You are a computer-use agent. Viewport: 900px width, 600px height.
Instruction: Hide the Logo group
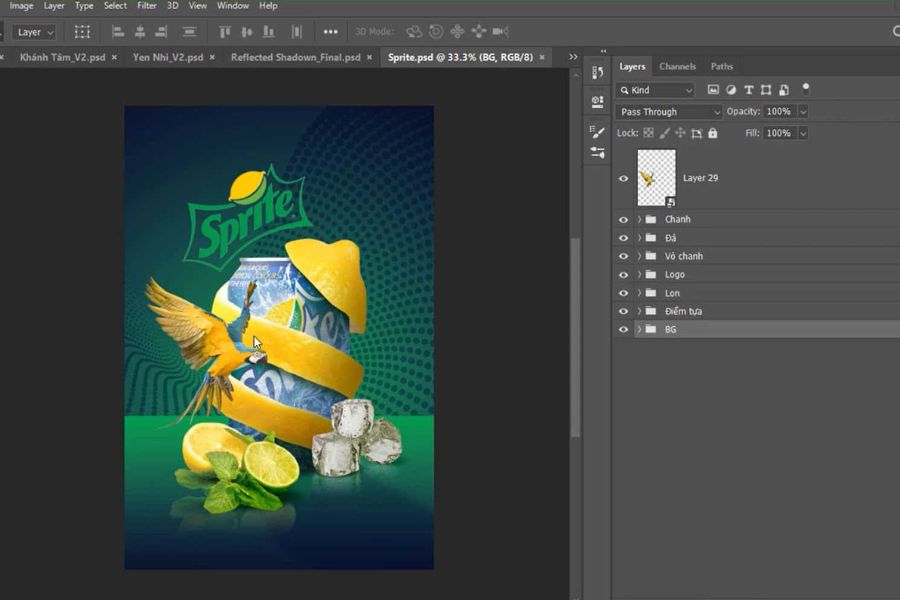[x=623, y=274]
